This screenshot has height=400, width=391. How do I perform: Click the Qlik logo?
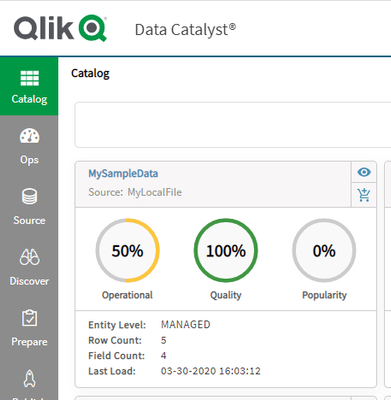60,28
